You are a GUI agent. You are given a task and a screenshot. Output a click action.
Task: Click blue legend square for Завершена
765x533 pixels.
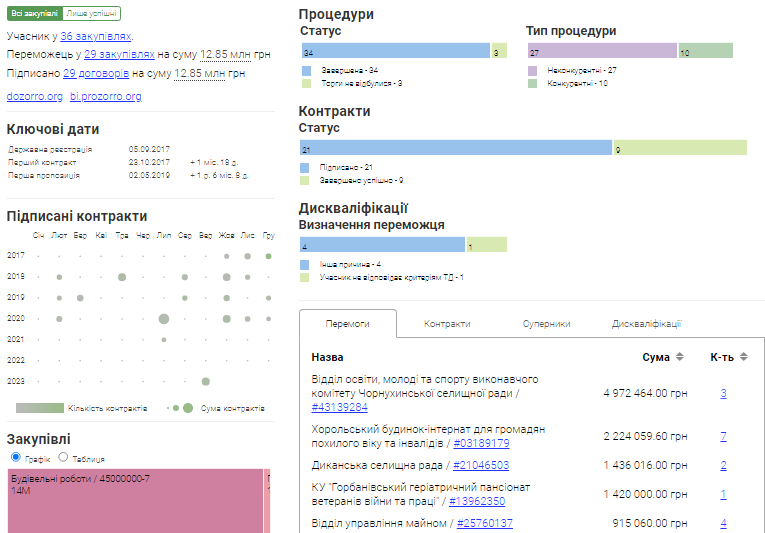(306, 71)
